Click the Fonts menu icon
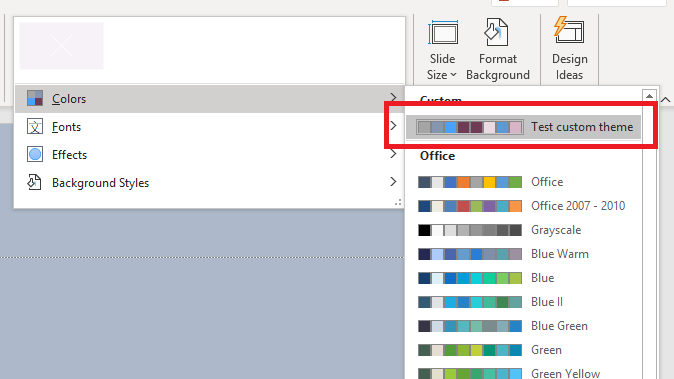The width and height of the screenshot is (674, 379). click(35, 126)
